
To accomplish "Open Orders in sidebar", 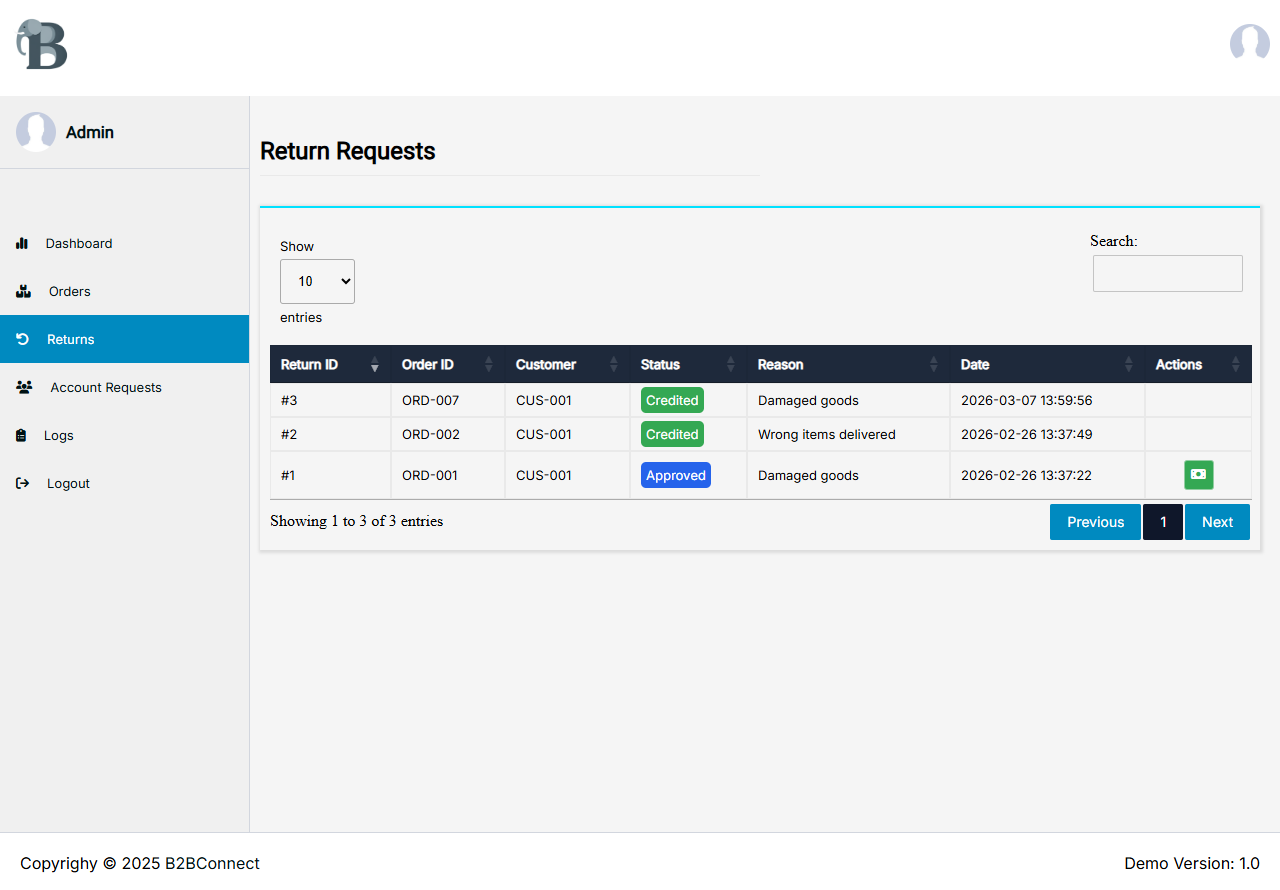I will 124,291.
